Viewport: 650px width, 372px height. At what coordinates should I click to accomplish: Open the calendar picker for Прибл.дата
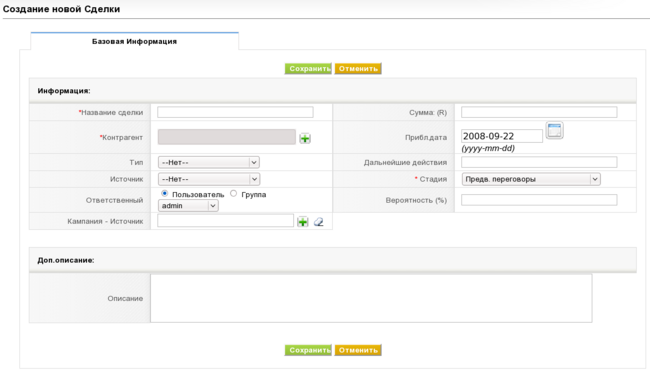(x=554, y=130)
